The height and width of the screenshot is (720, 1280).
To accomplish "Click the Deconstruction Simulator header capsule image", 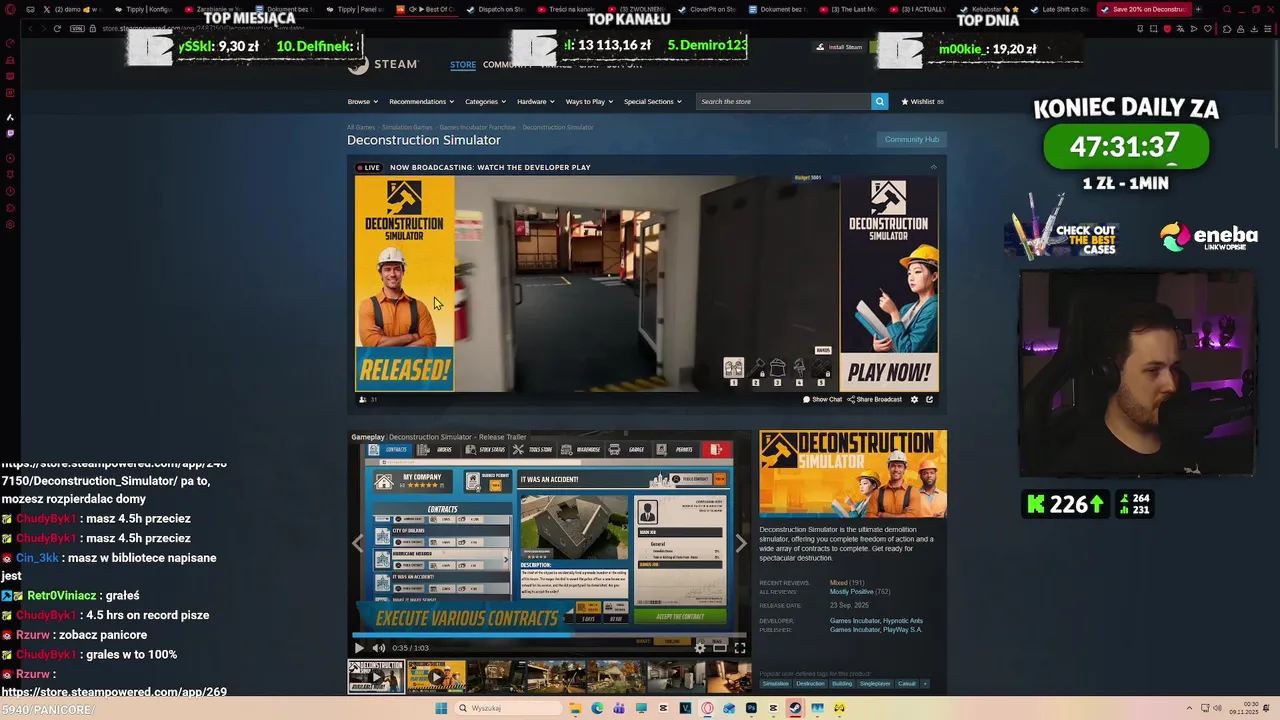I will [x=853, y=474].
